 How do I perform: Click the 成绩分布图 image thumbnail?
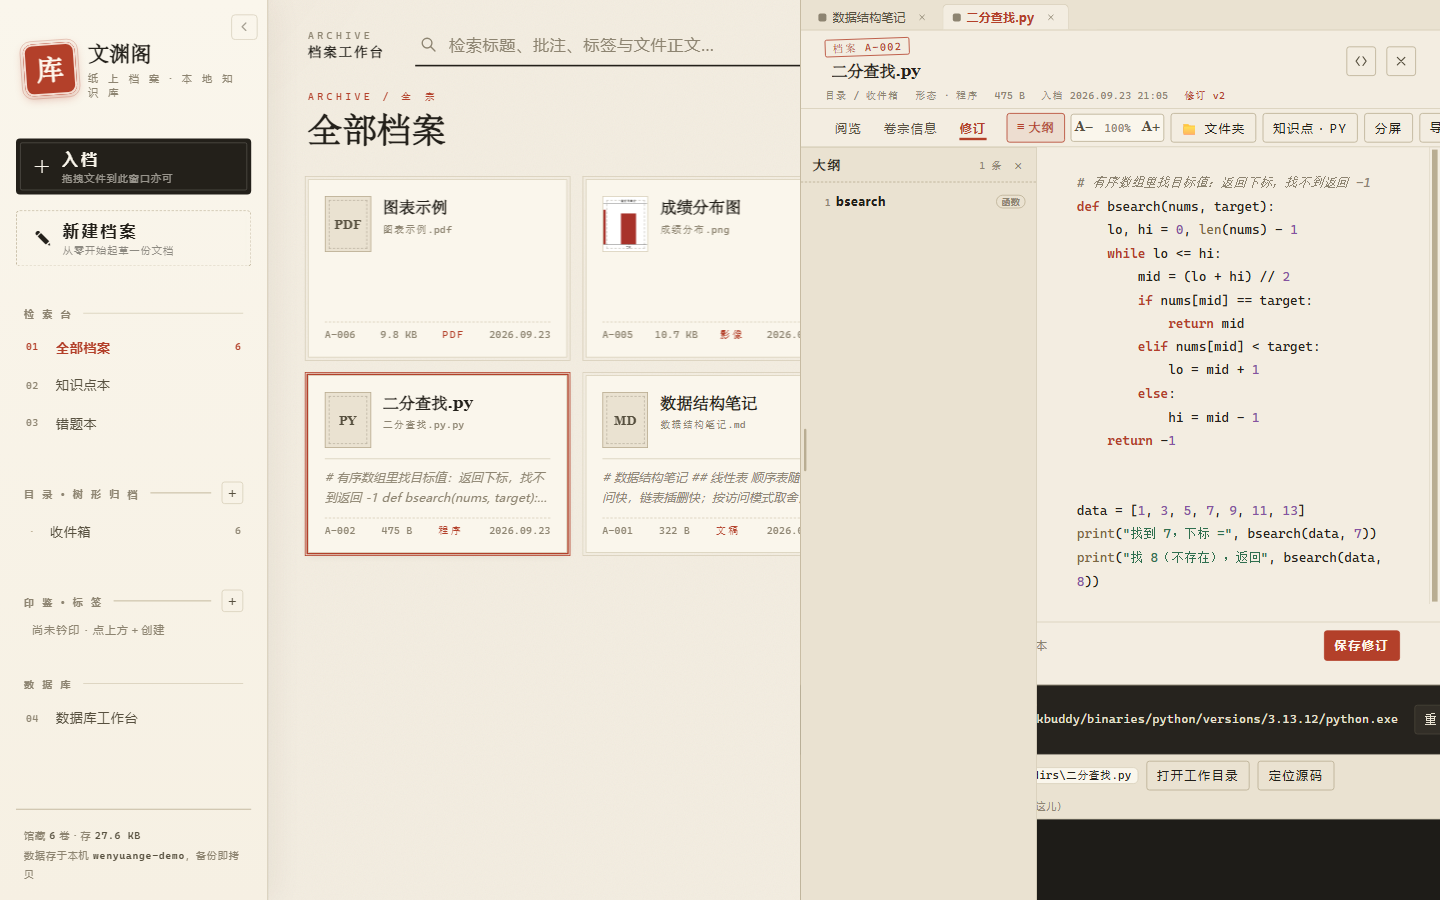pos(625,223)
